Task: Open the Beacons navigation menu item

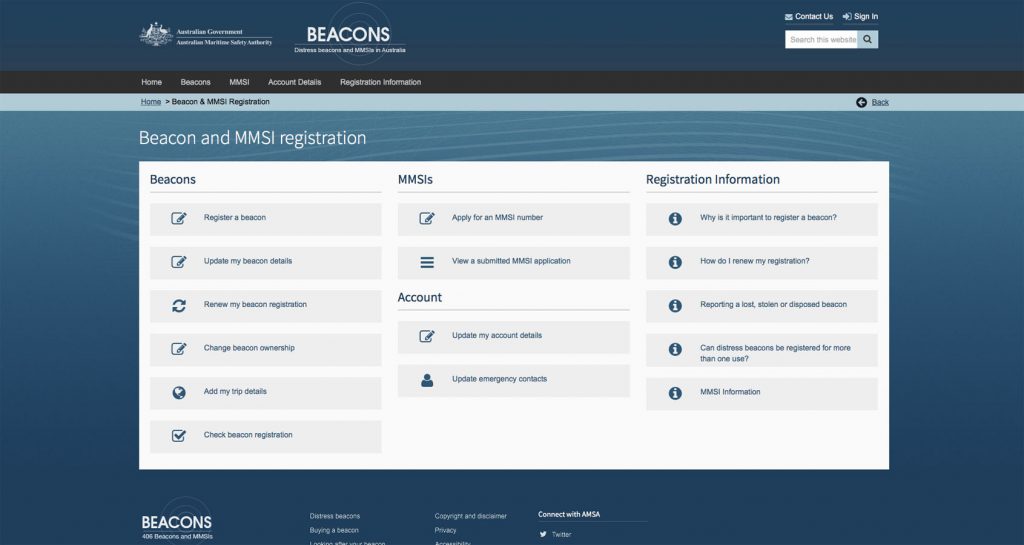Action: (x=195, y=82)
